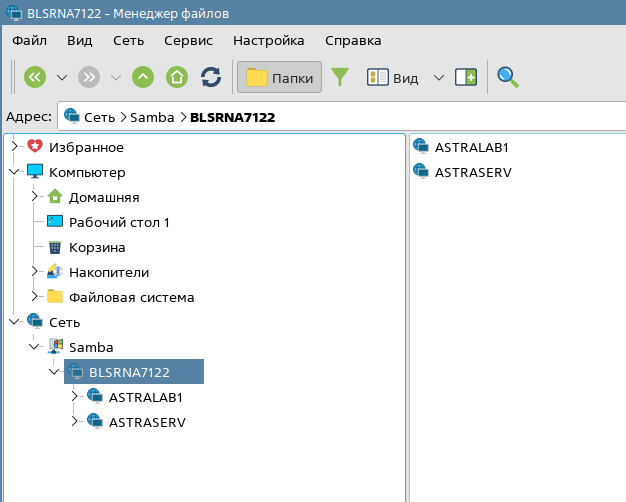Image resolution: width=626 pixels, height=502 pixels.
Task: Click the Сеть breadcrumb in address bar
Action: click(x=99, y=117)
